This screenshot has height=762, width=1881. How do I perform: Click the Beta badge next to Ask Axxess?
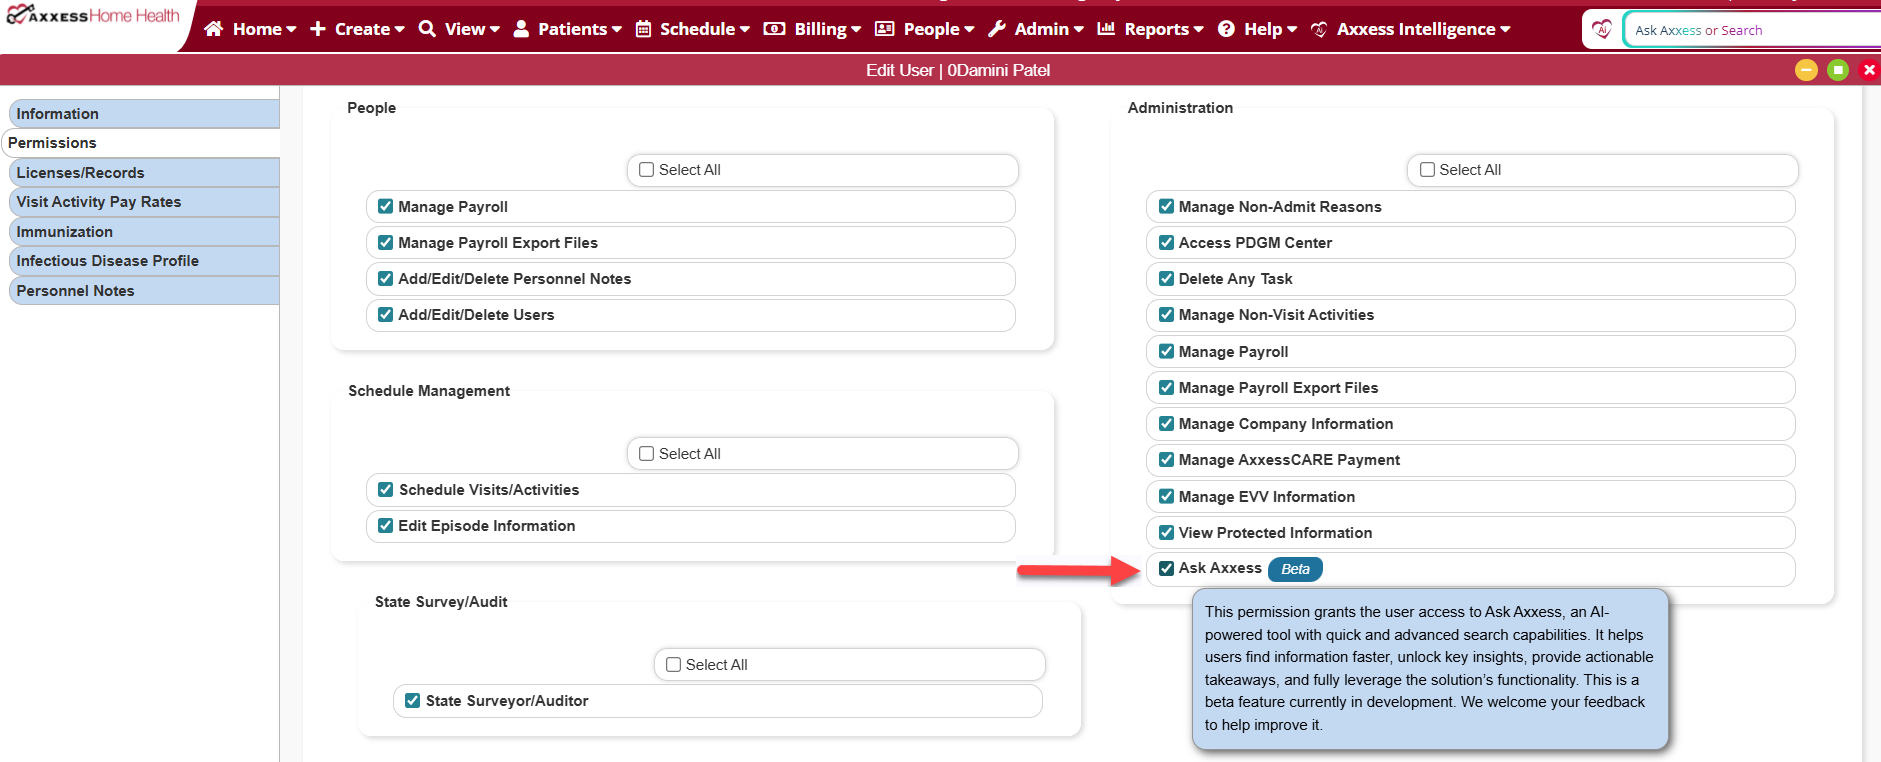click(1295, 569)
